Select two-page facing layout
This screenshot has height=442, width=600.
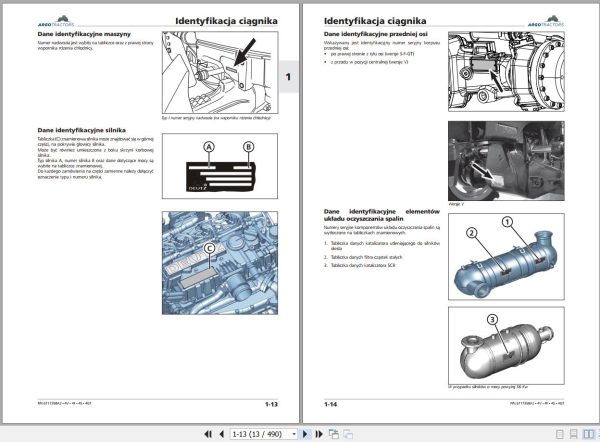[x=589, y=434]
